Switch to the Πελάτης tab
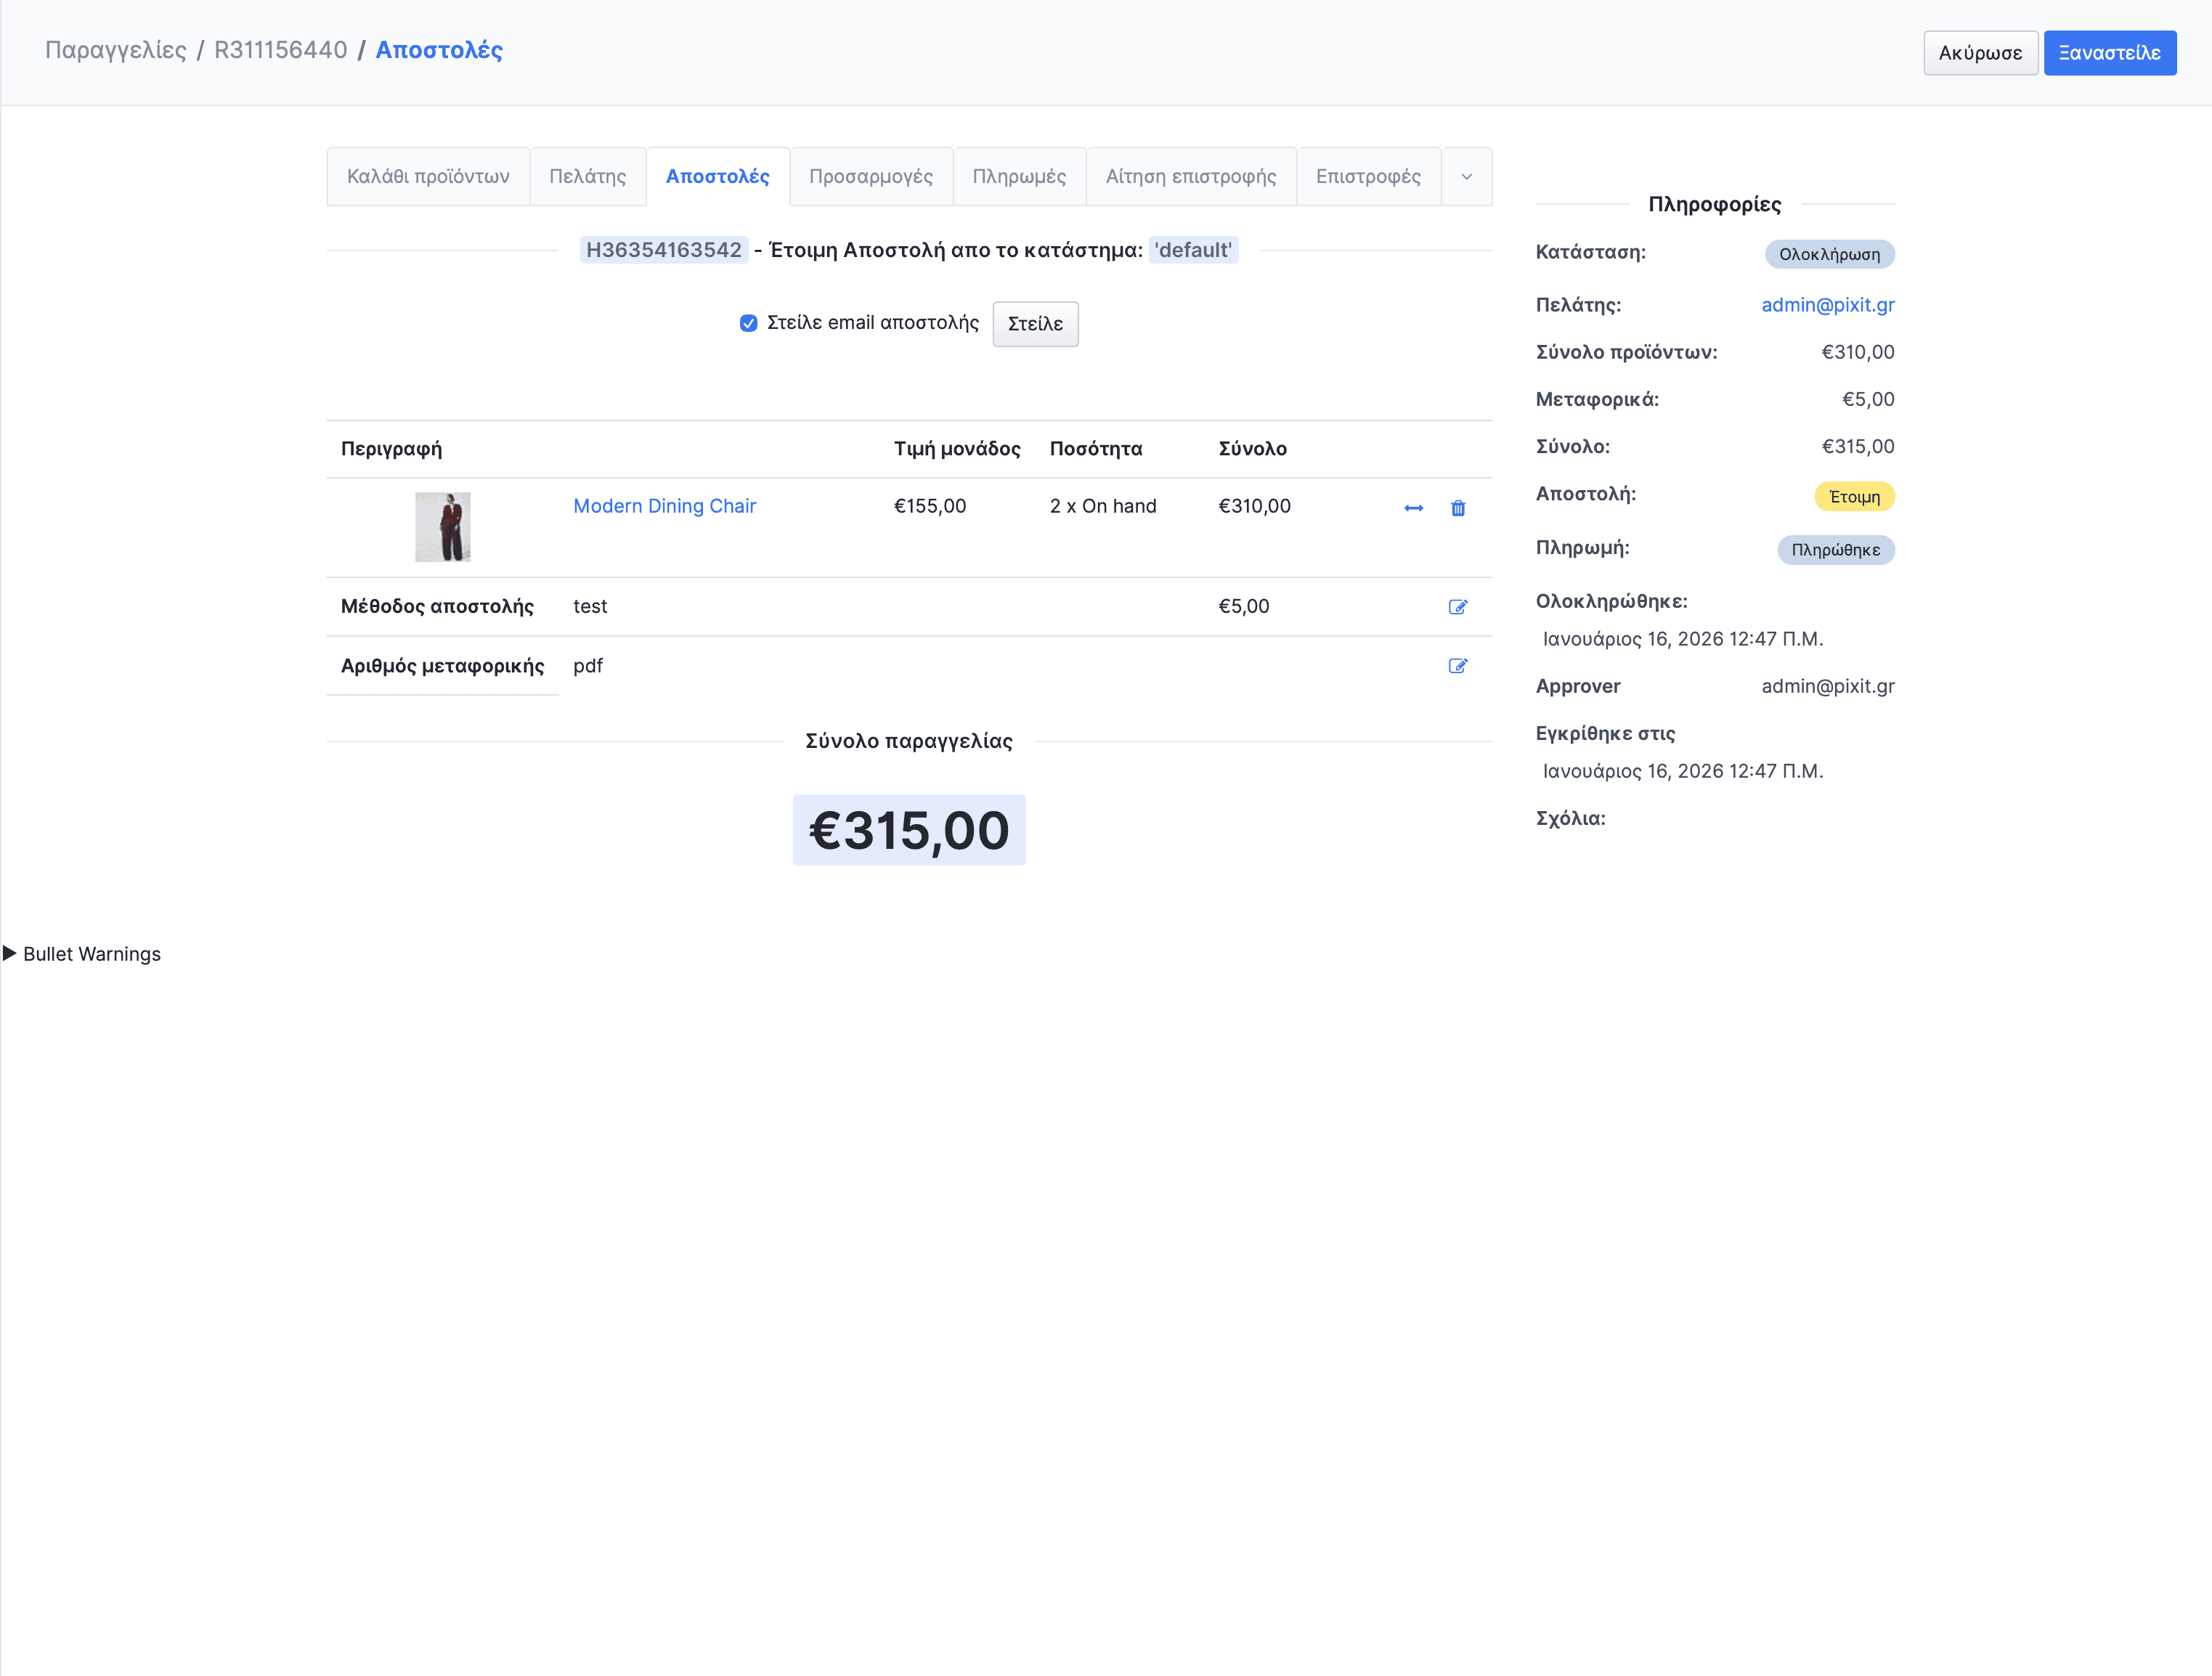 click(587, 177)
